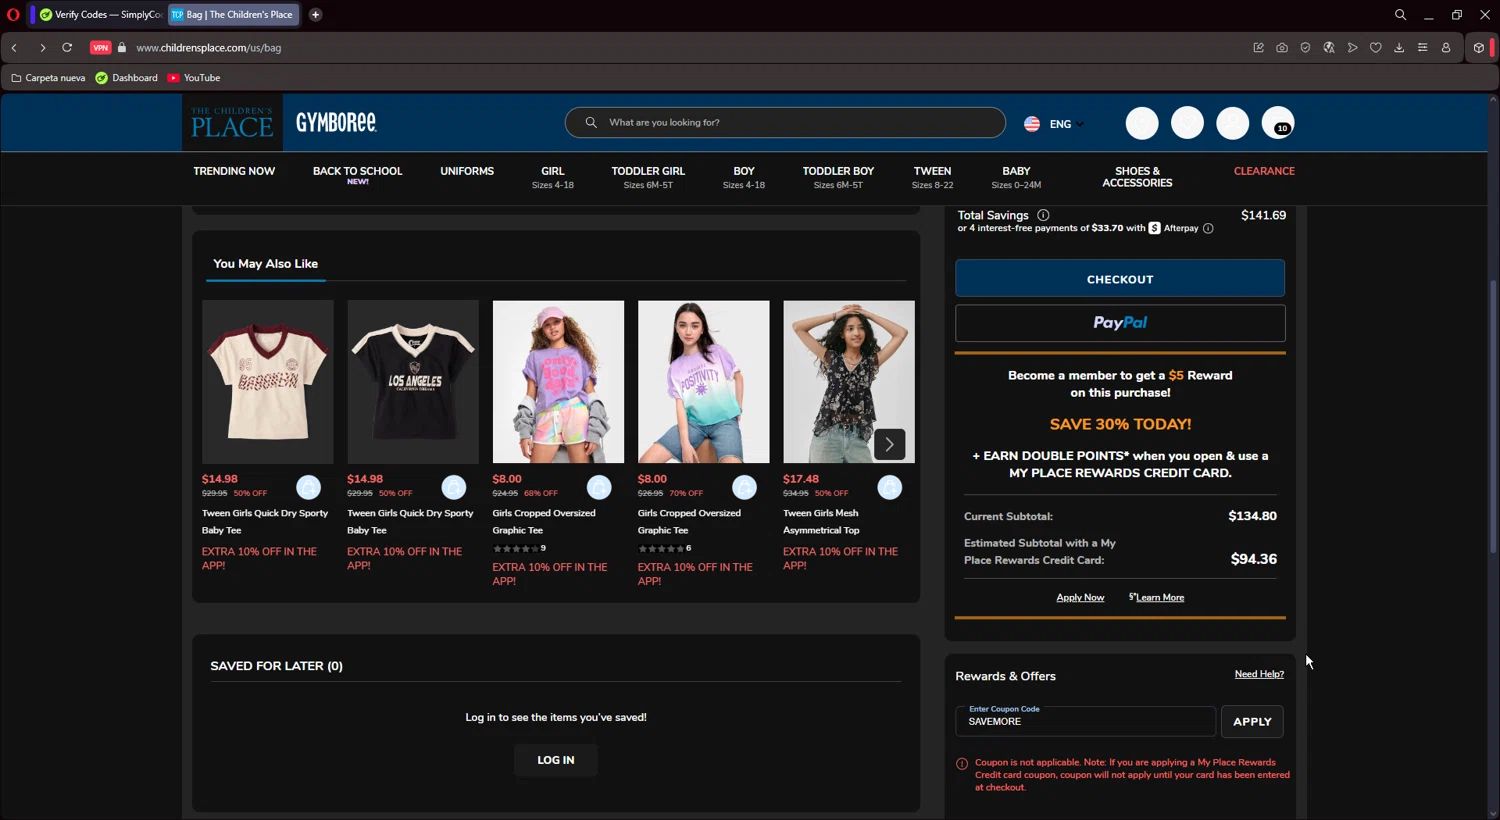This screenshot has height=820, width=1500.
Task: Open the Los Angeles baby tee thumbnail
Action: [413, 382]
